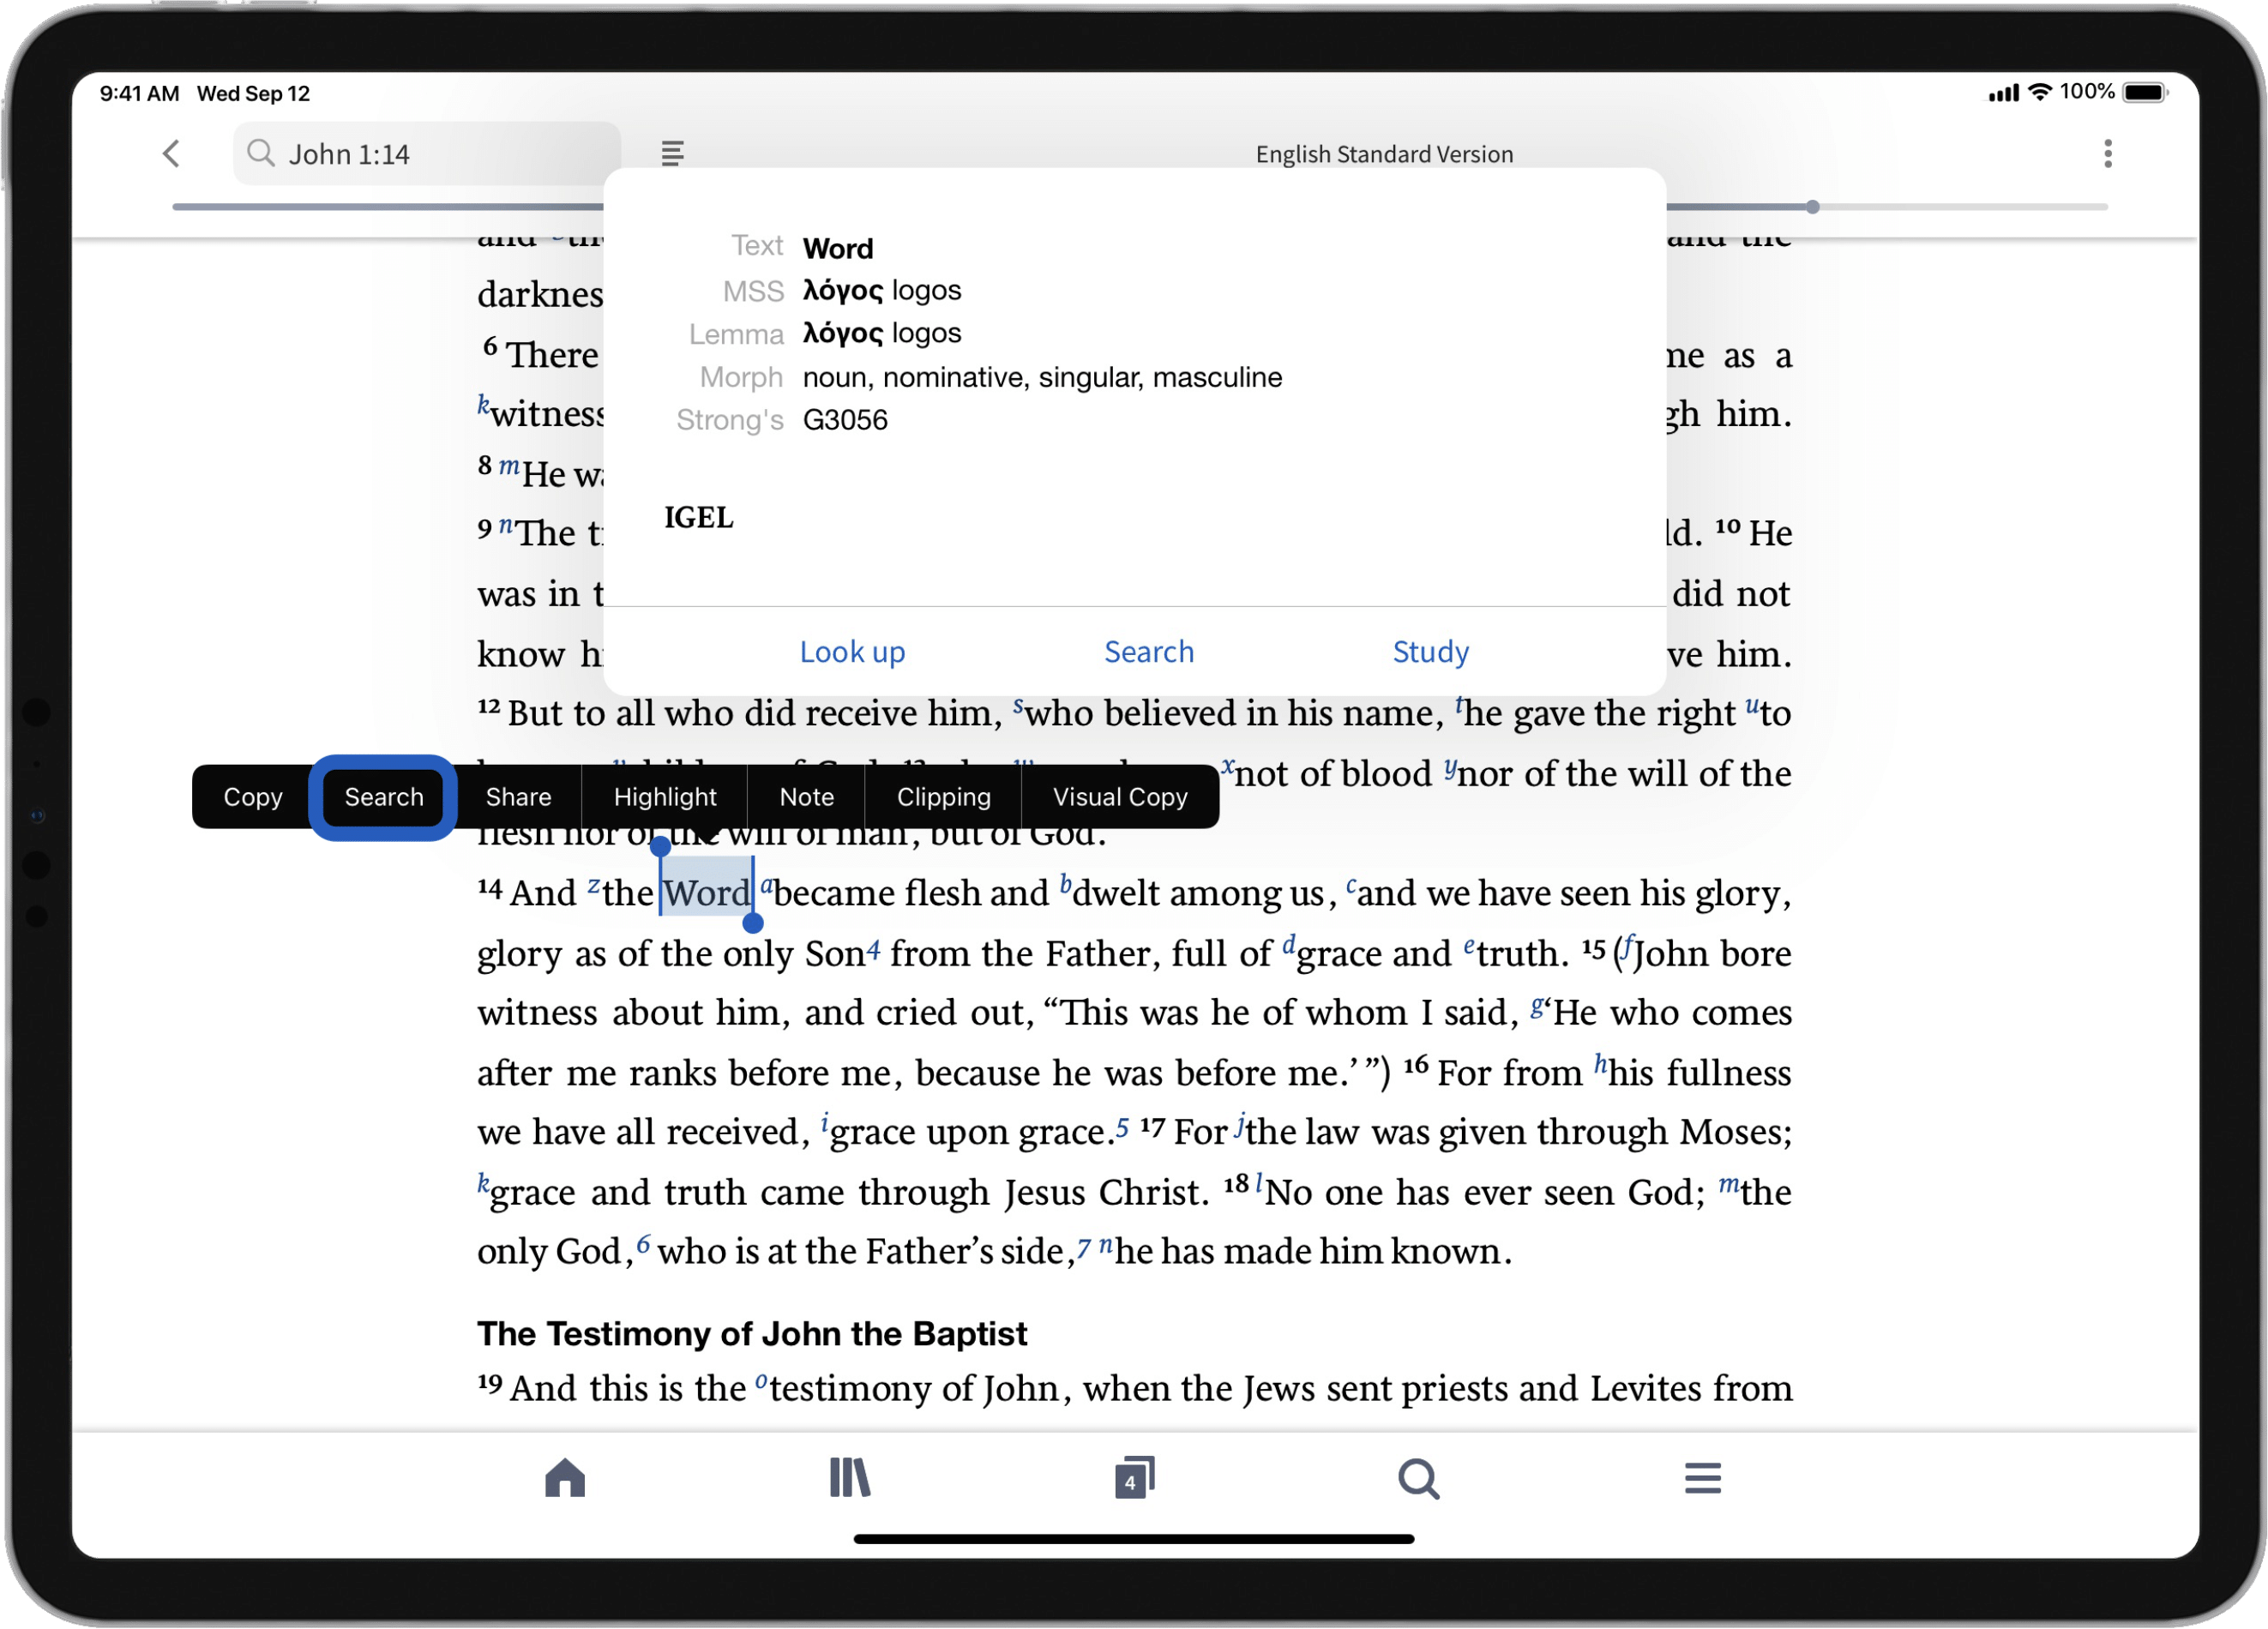Tap Search in the word info popup
Viewport: 2268px width, 1629px height.
click(1149, 652)
